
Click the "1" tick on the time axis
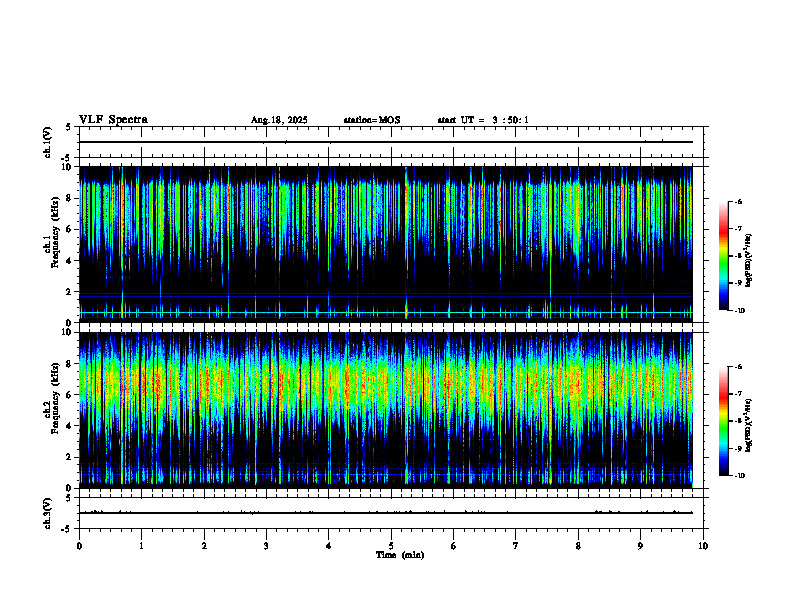click(x=141, y=546)
